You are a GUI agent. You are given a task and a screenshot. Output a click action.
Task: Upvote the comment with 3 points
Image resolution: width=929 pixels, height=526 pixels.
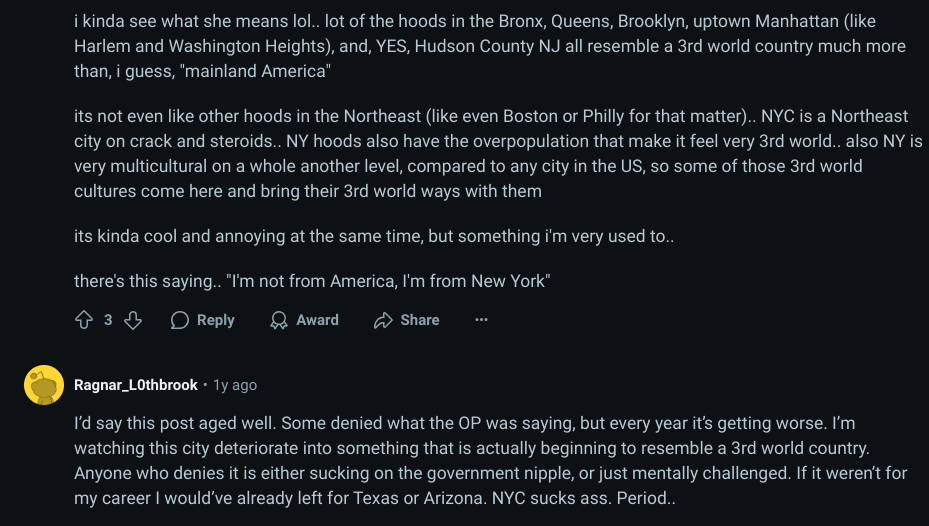84,320
